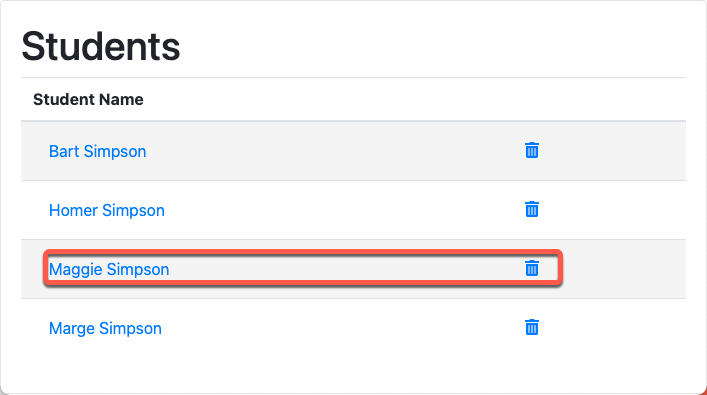Remove Maggie Simpson via the trash icon
This screenshot has width=707, height=395.
[x=532, y=268]
